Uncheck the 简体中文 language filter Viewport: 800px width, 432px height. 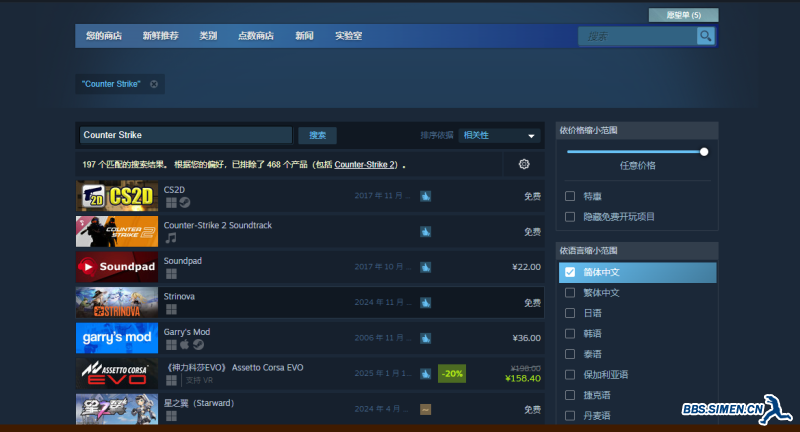(570, 272)
